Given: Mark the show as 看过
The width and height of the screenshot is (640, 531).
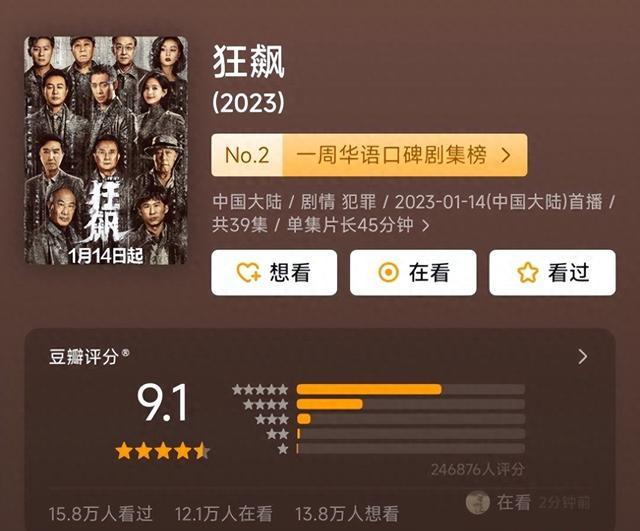Looking at the screenshot, I should click(552, 272).
